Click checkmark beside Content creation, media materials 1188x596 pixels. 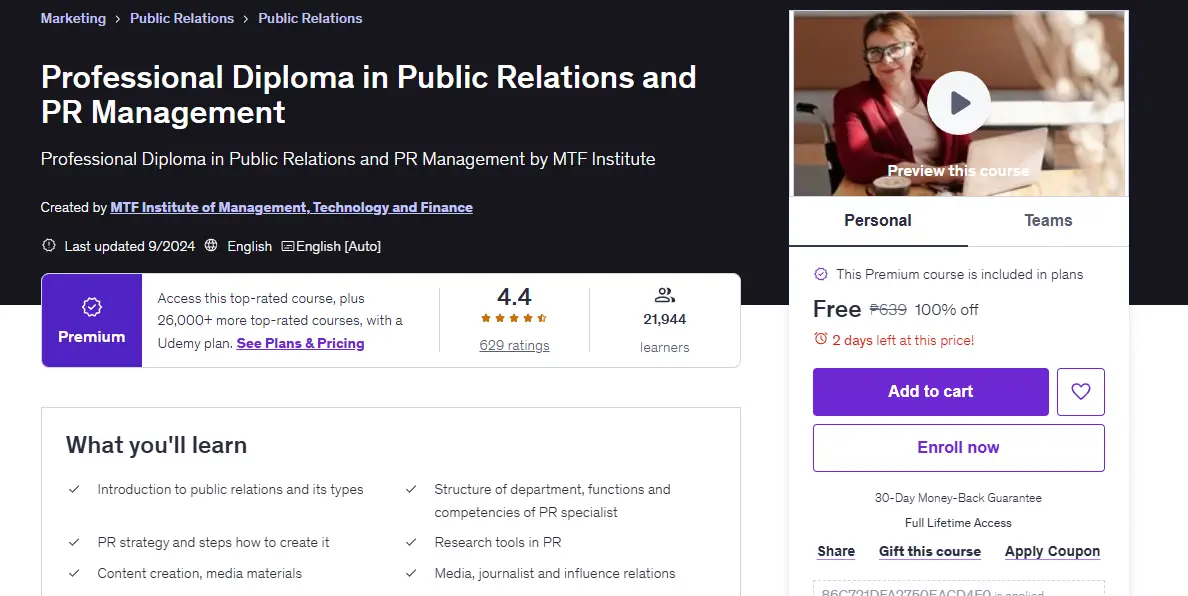(x=74, y=573)
